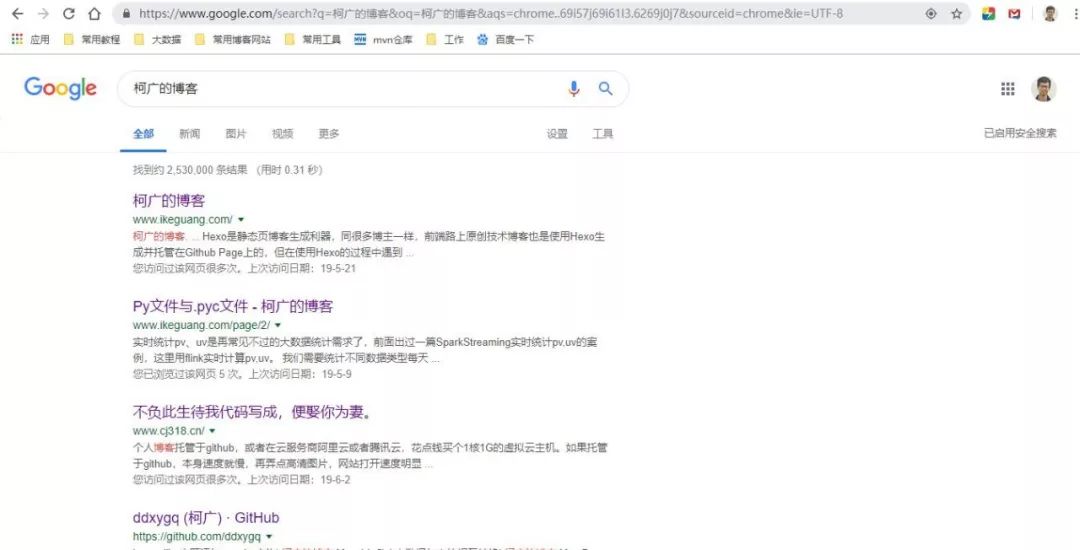Click the location target icon in address bar
Screen dimensions: 1080x550
click(931, 14)
